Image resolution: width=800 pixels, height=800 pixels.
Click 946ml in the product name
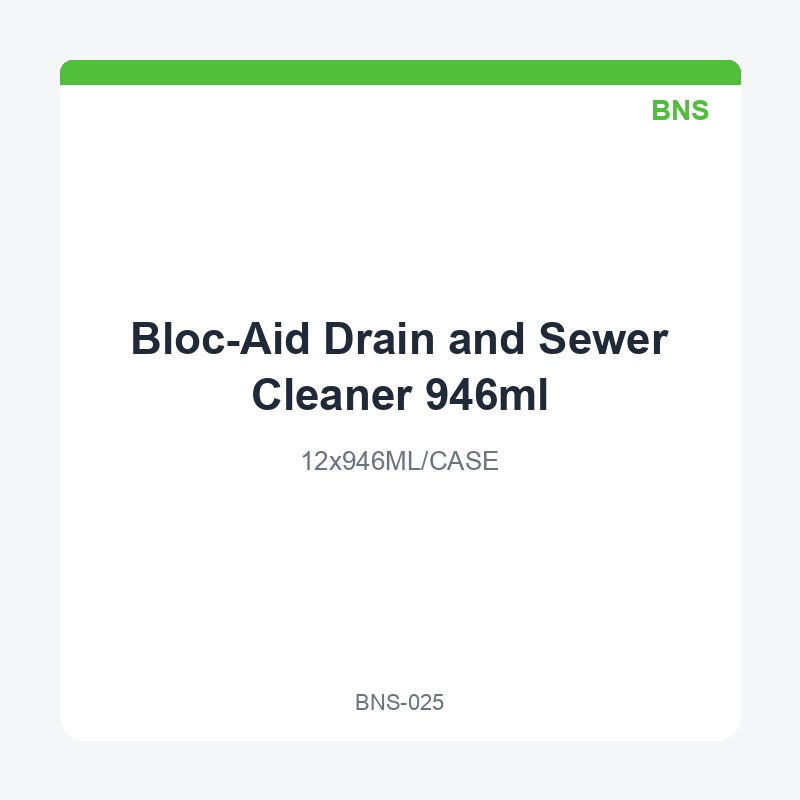pyautogui.click(x=487, y=394)
